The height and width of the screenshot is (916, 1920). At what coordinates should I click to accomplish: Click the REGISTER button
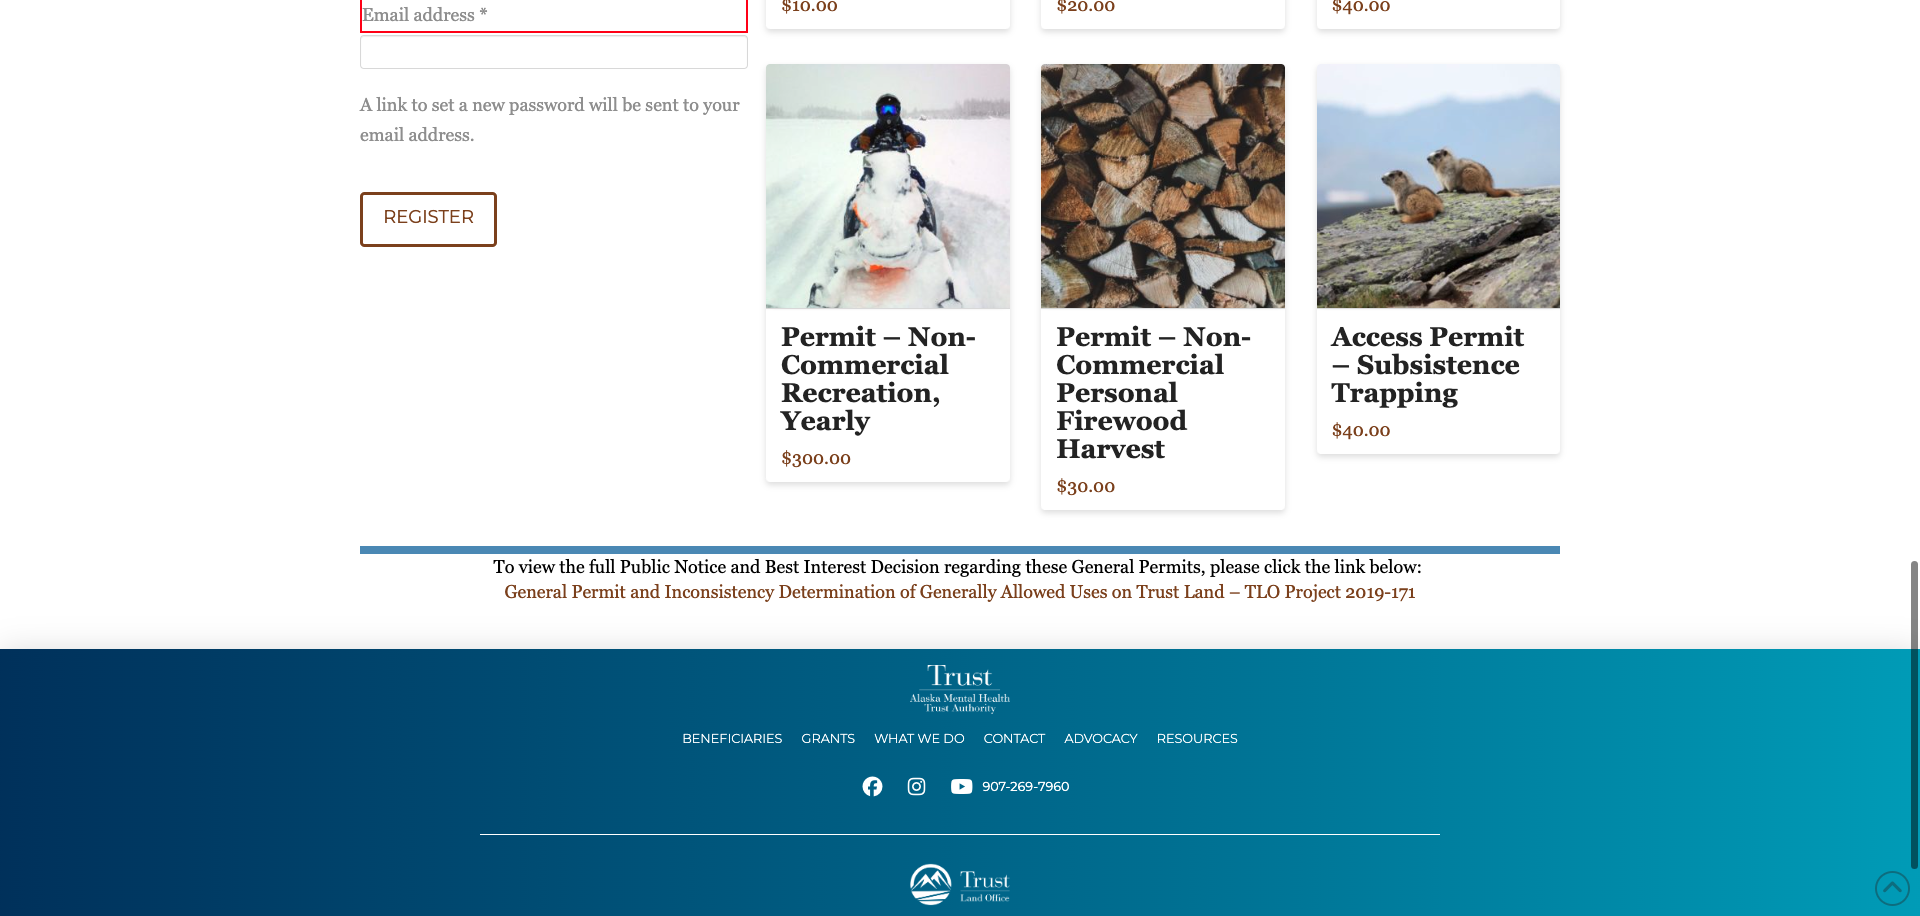point(428,218)
